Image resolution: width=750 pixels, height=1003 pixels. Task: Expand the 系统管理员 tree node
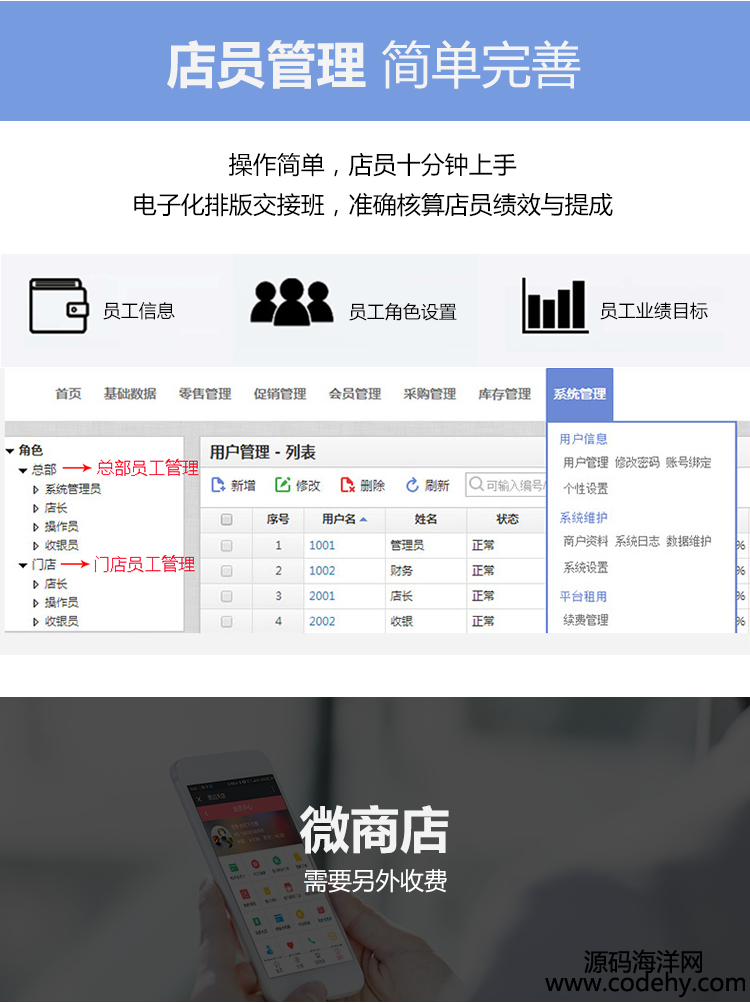coord(36,489)
